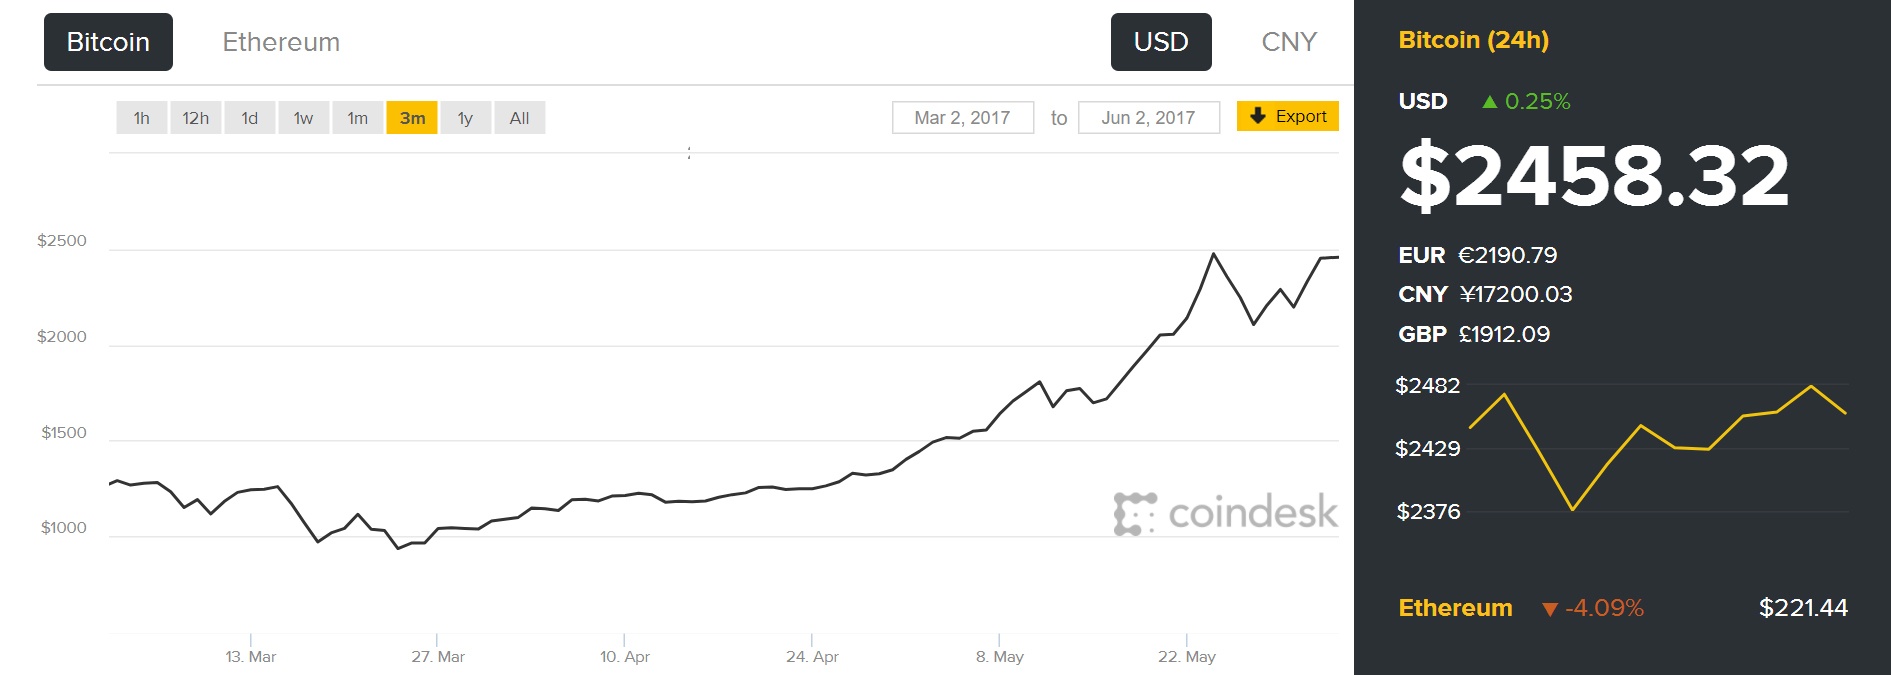Viewport: 1891px width, 675px height.
Task: Set chart range to 1h
Action: pyautogui.click(x=142, y=118)
